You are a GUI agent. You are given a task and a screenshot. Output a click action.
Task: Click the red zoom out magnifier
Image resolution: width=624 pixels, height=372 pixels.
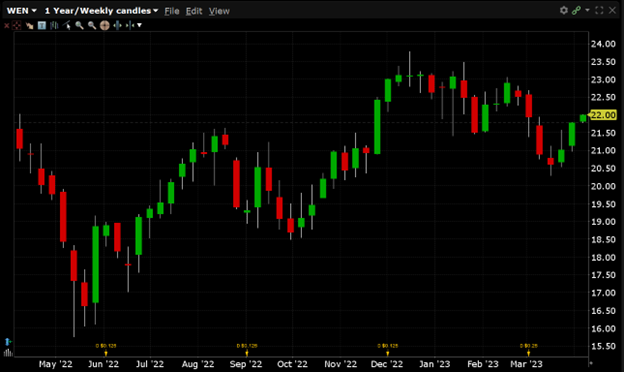coord(92,25)
